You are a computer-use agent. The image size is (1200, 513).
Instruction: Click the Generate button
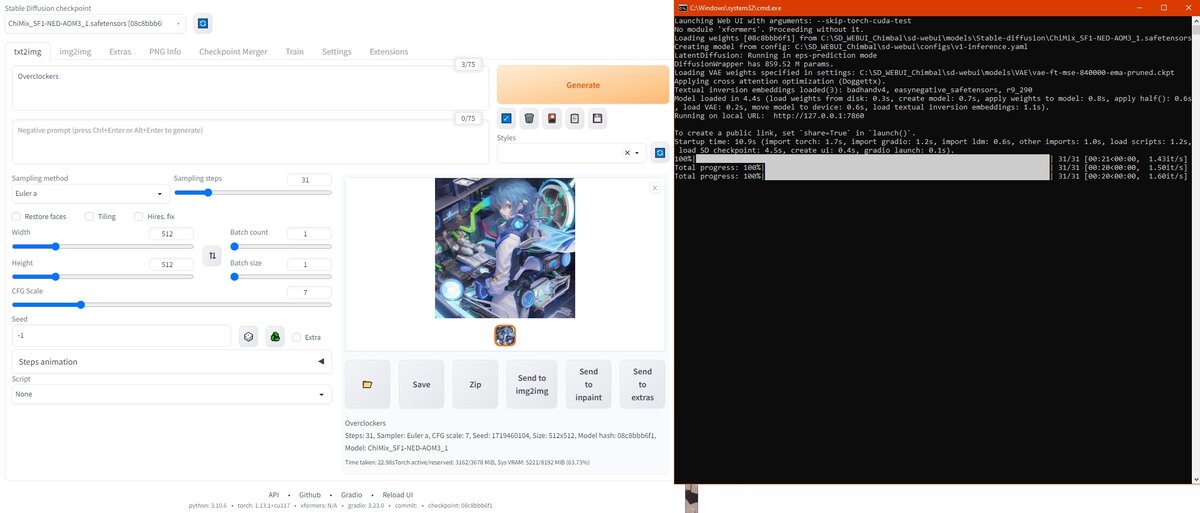583,85
